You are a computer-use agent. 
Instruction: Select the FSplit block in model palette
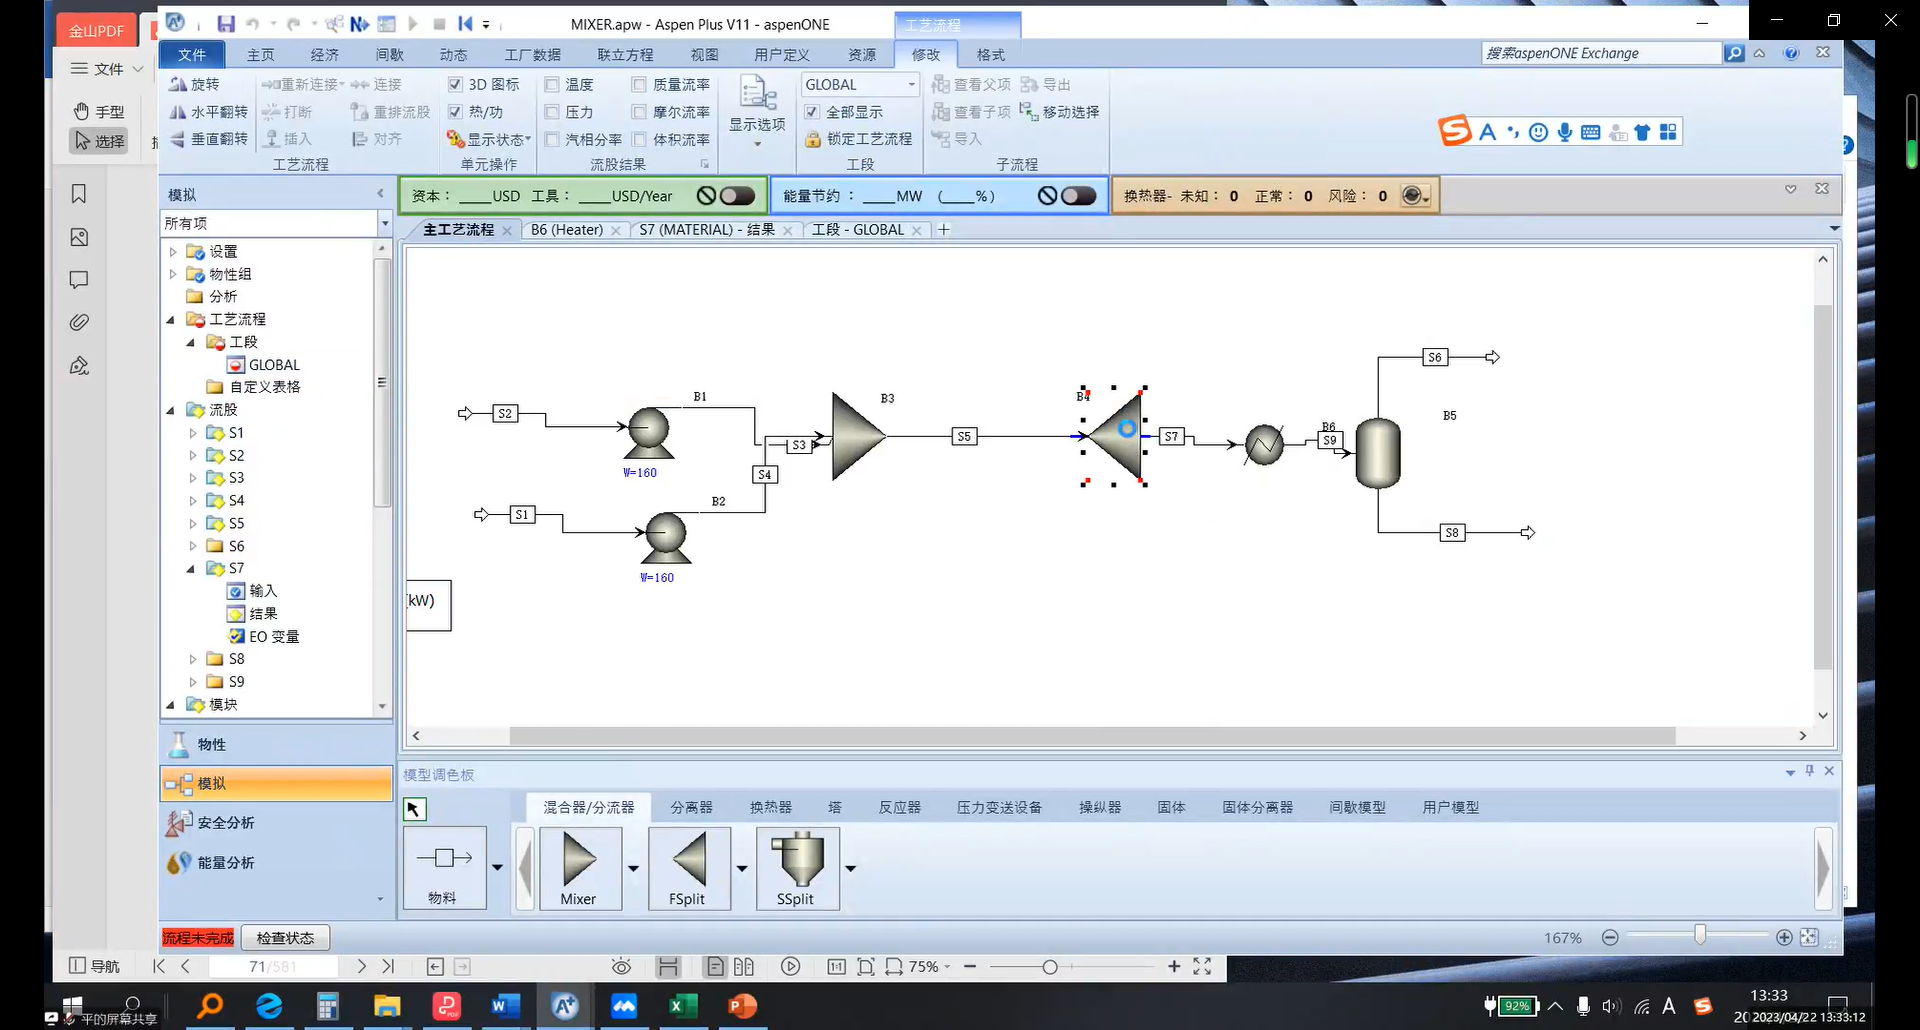coord(689,868)
